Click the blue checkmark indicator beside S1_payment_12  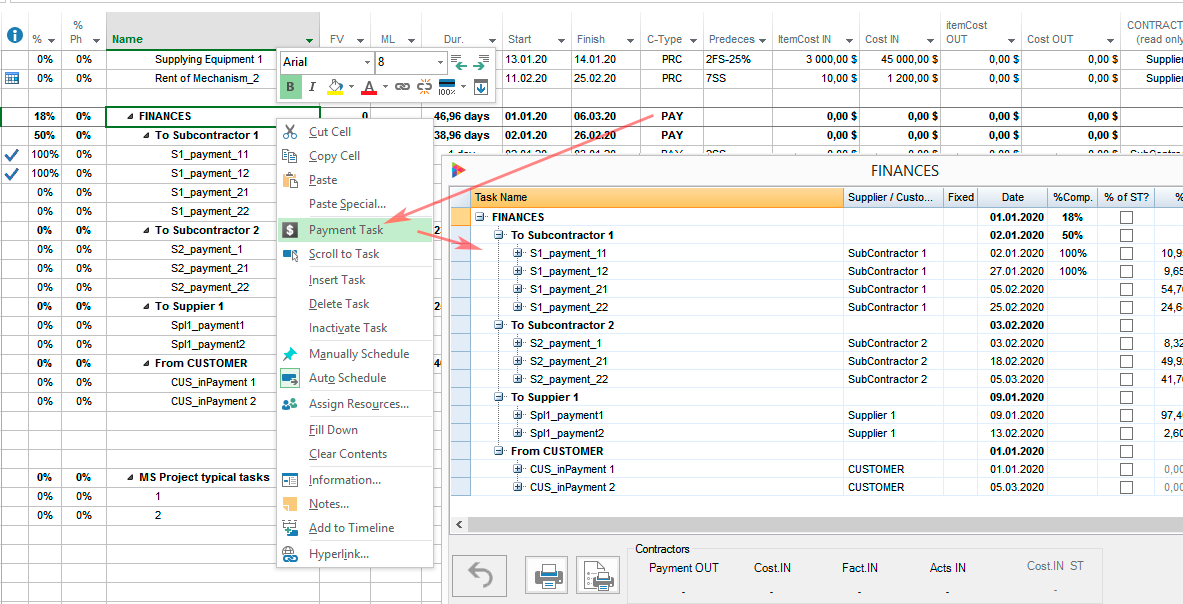click(12, 173)
